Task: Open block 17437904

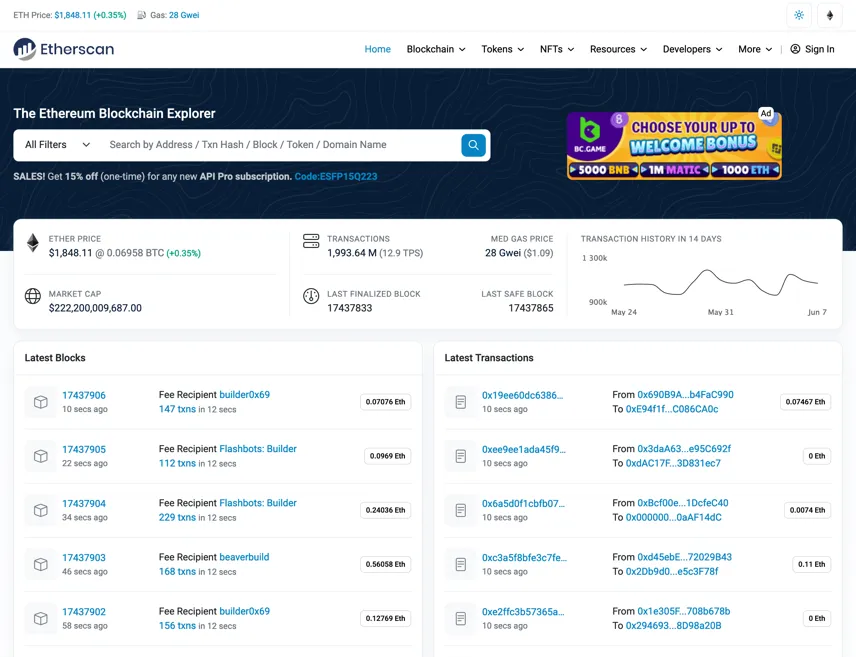Action: 84,504
